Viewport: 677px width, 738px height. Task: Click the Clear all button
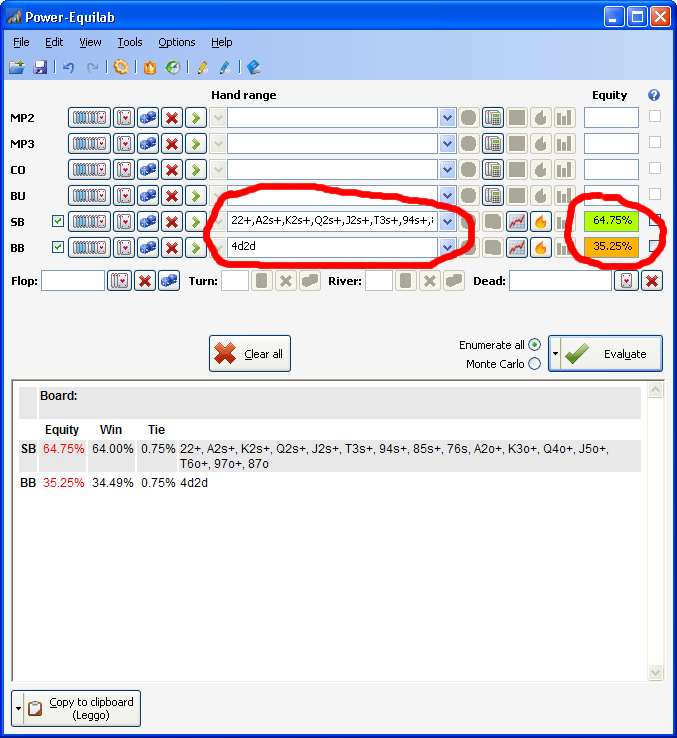(x=250, y=353)
